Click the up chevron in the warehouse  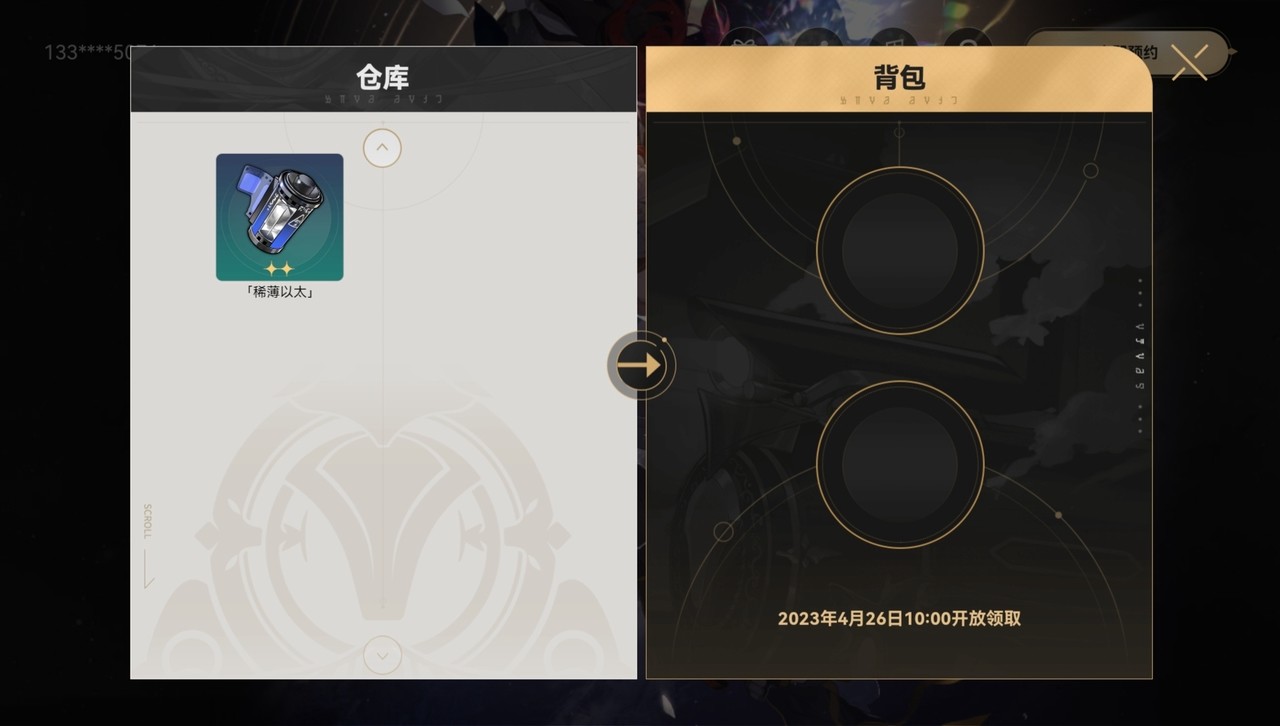(x=382, y=148)
